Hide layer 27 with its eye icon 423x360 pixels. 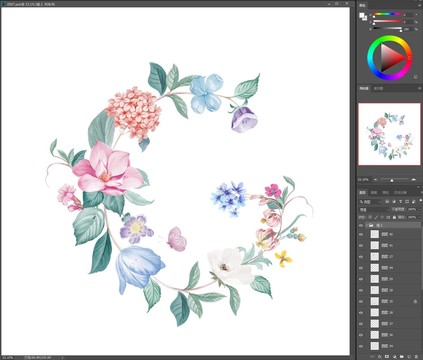pos(361,257)
